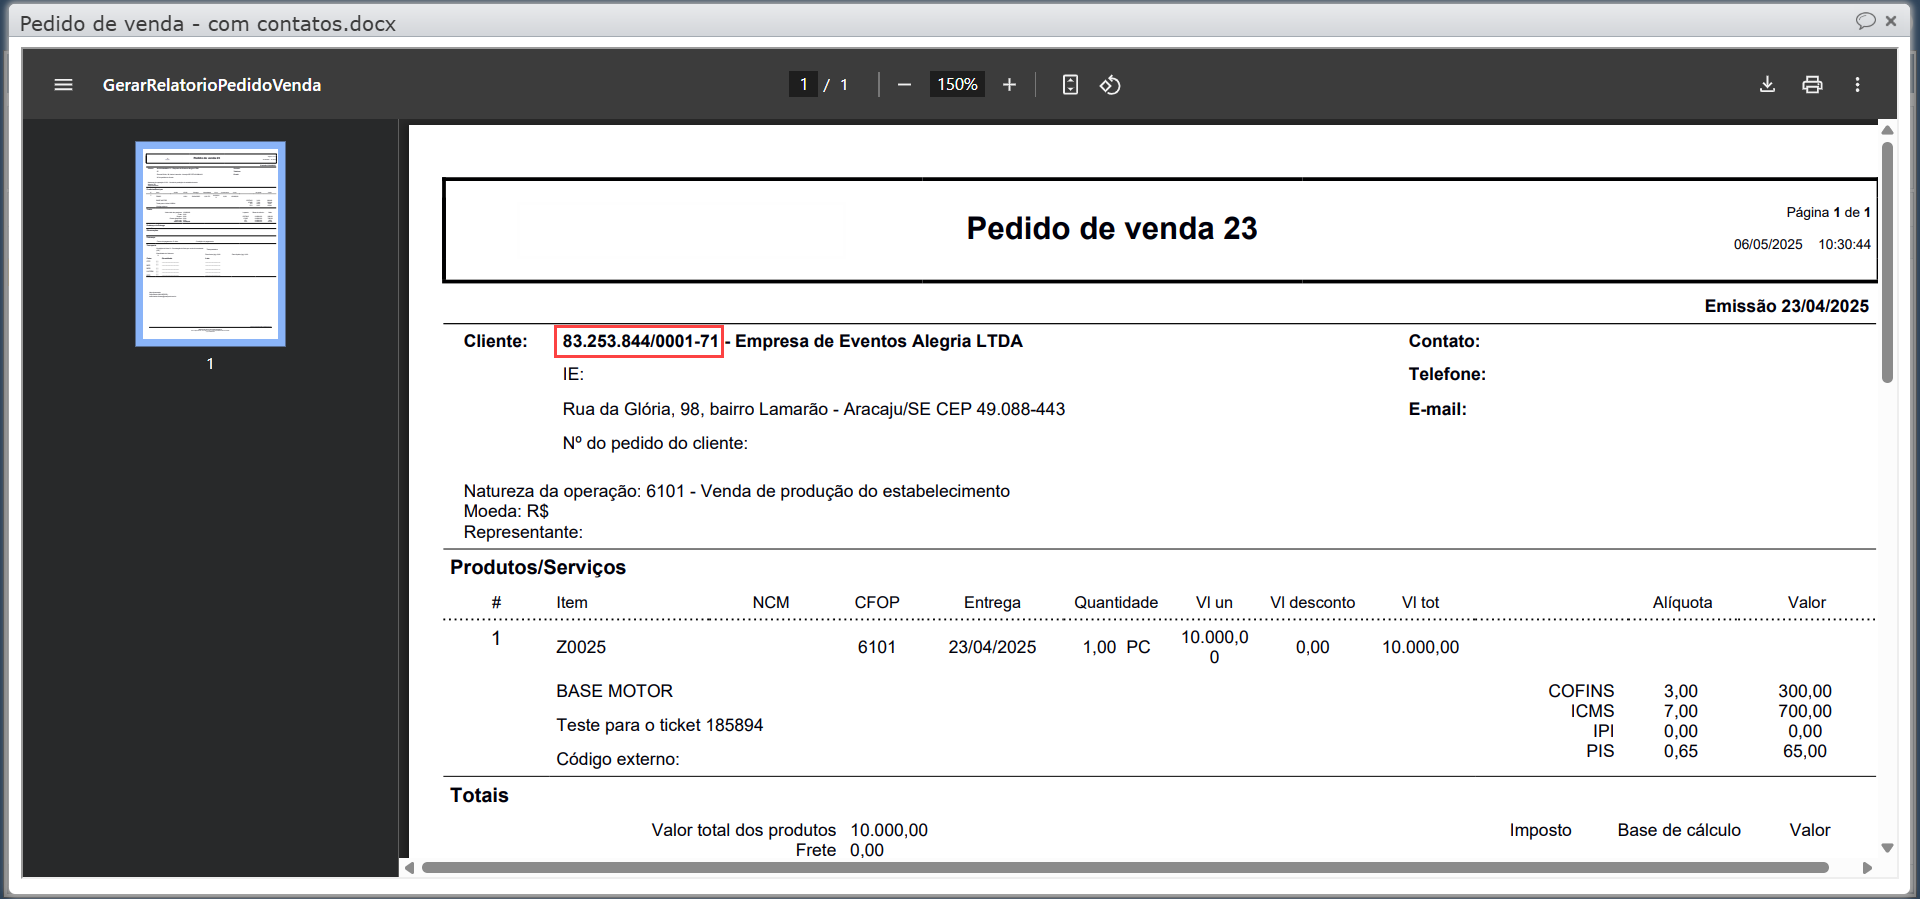Click the 'Totais' section heading
This screenshot has height=899, width=1920.
click(479, 795)
